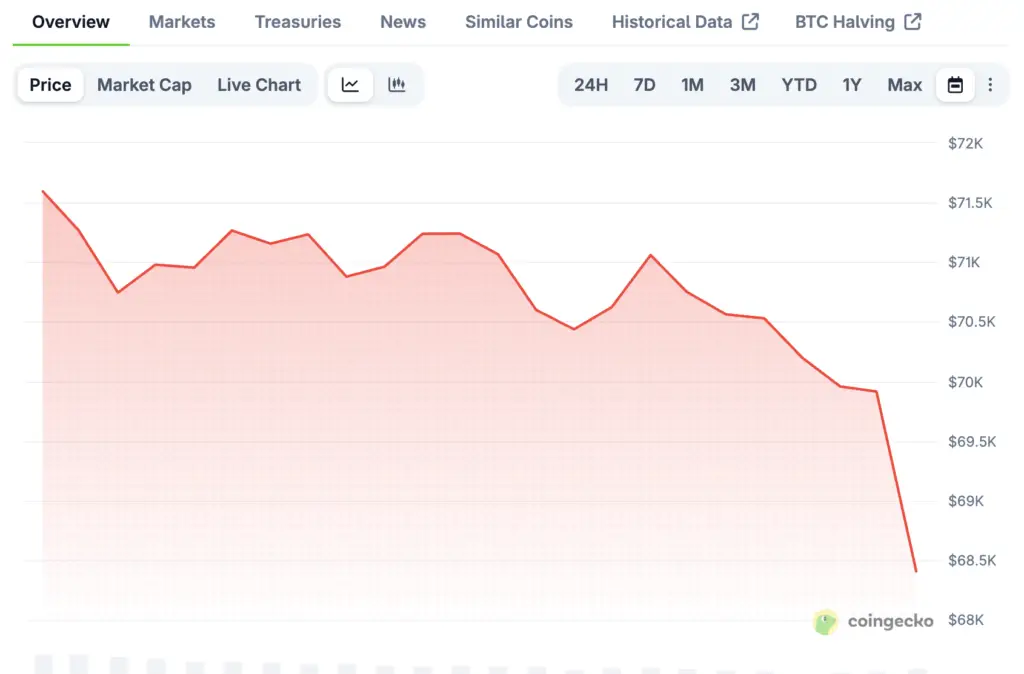Select the YTD time range

click(x=799, y=85)
